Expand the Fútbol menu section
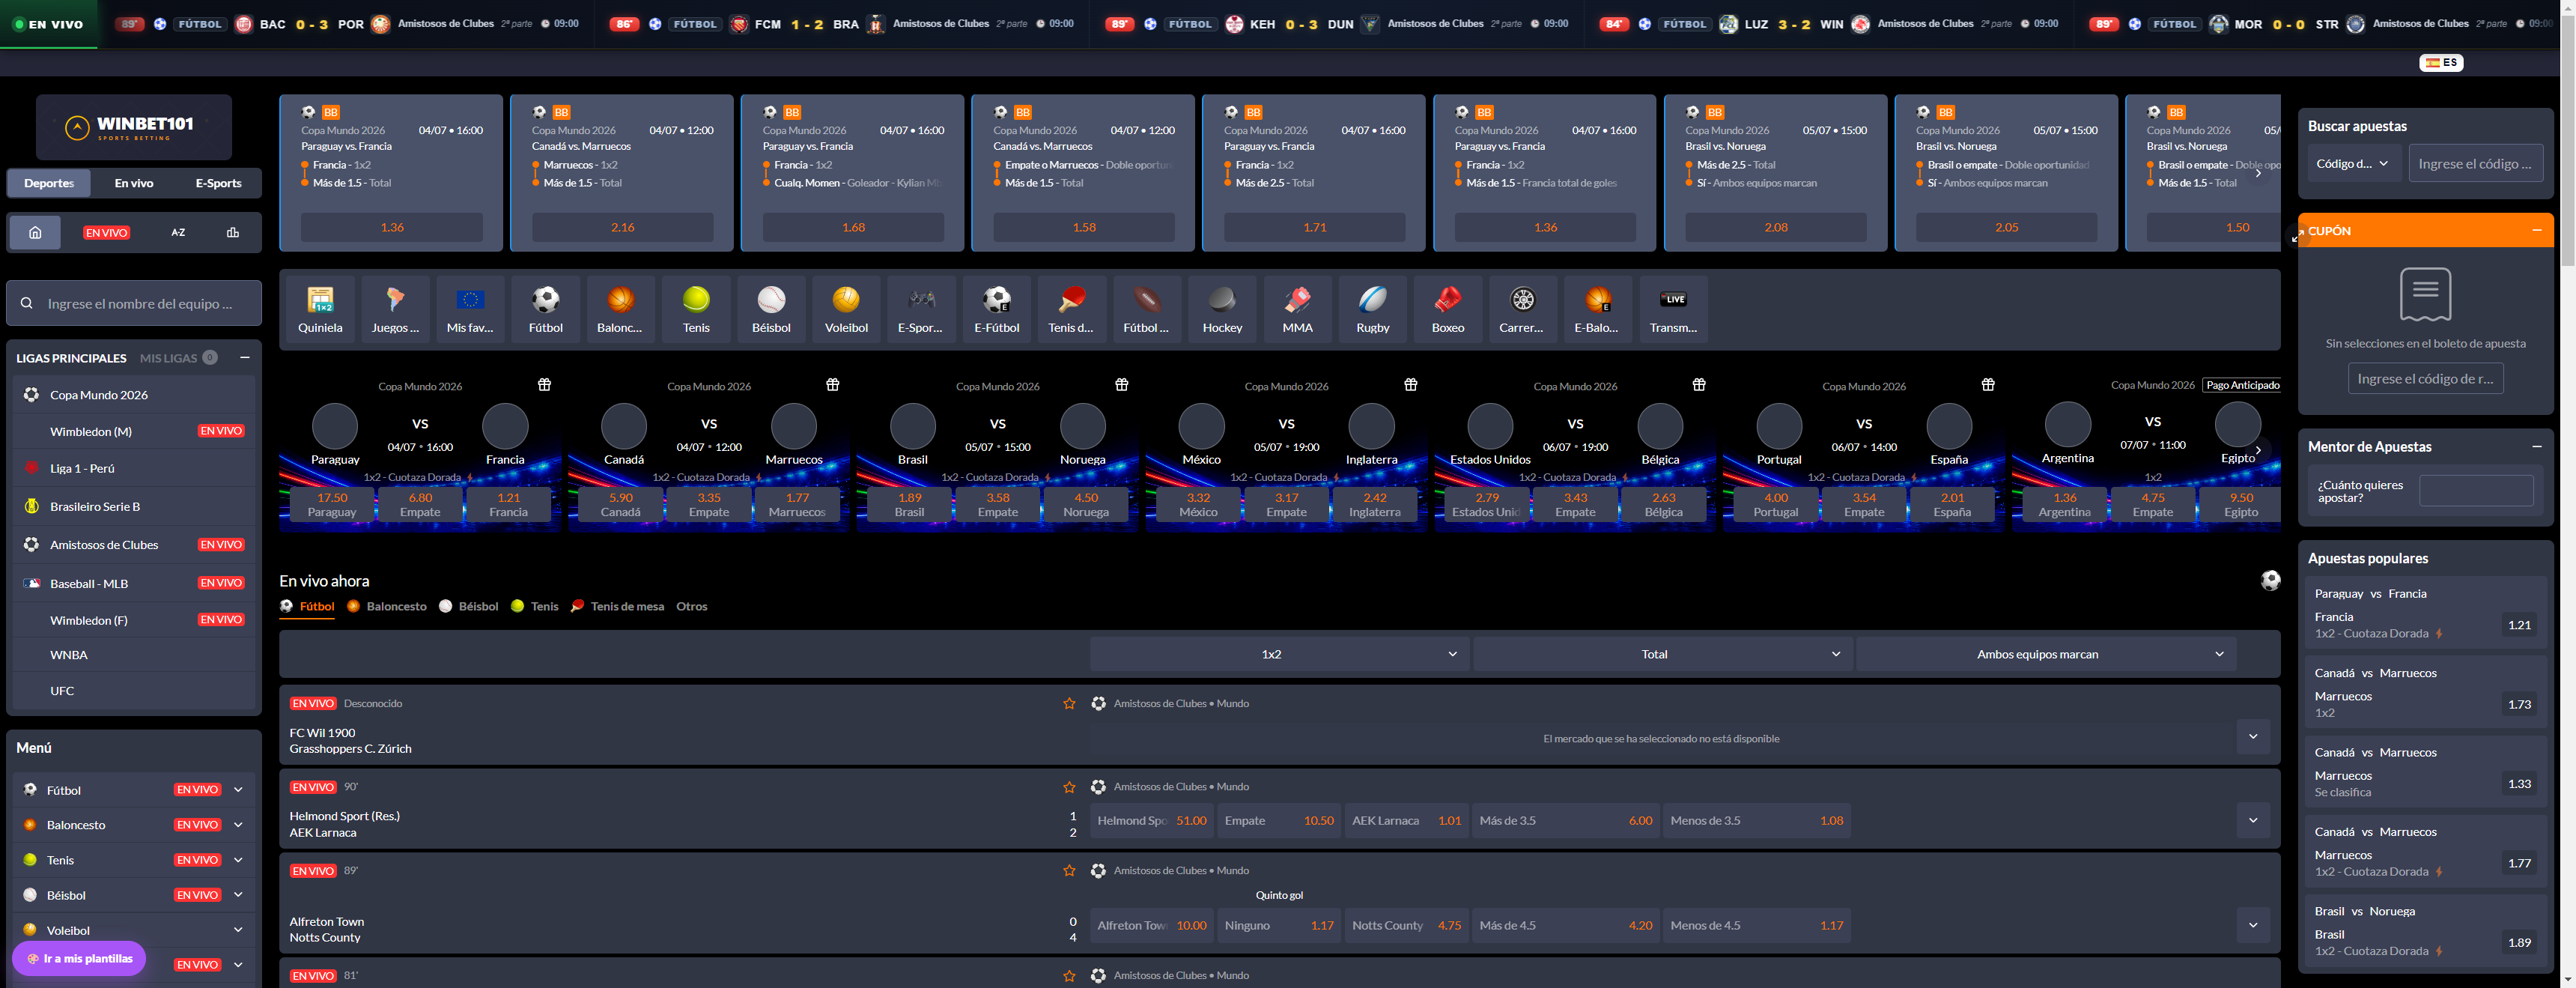 (238, 790)
